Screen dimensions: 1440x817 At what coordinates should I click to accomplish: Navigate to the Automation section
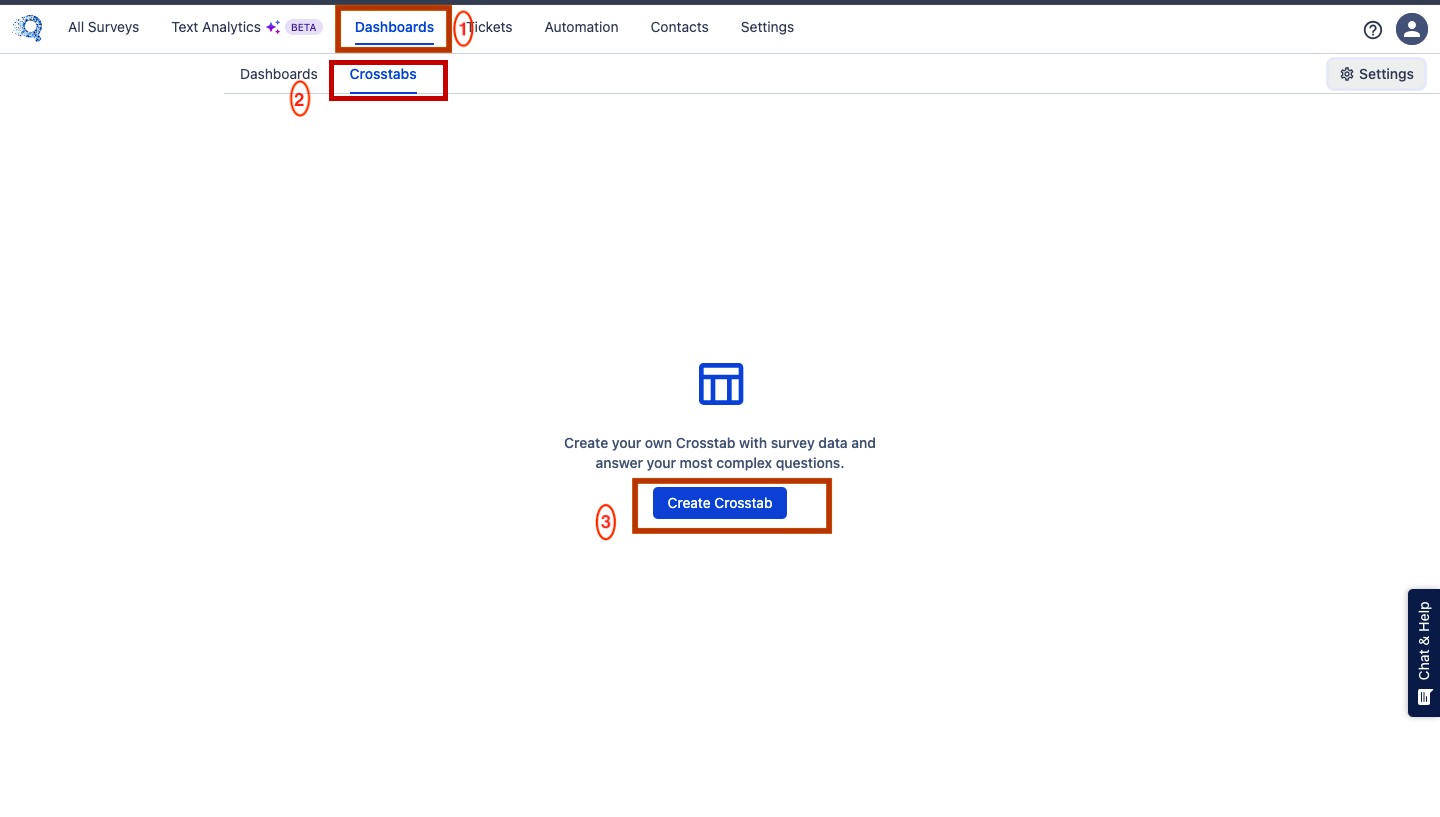(x=581, y=27)
